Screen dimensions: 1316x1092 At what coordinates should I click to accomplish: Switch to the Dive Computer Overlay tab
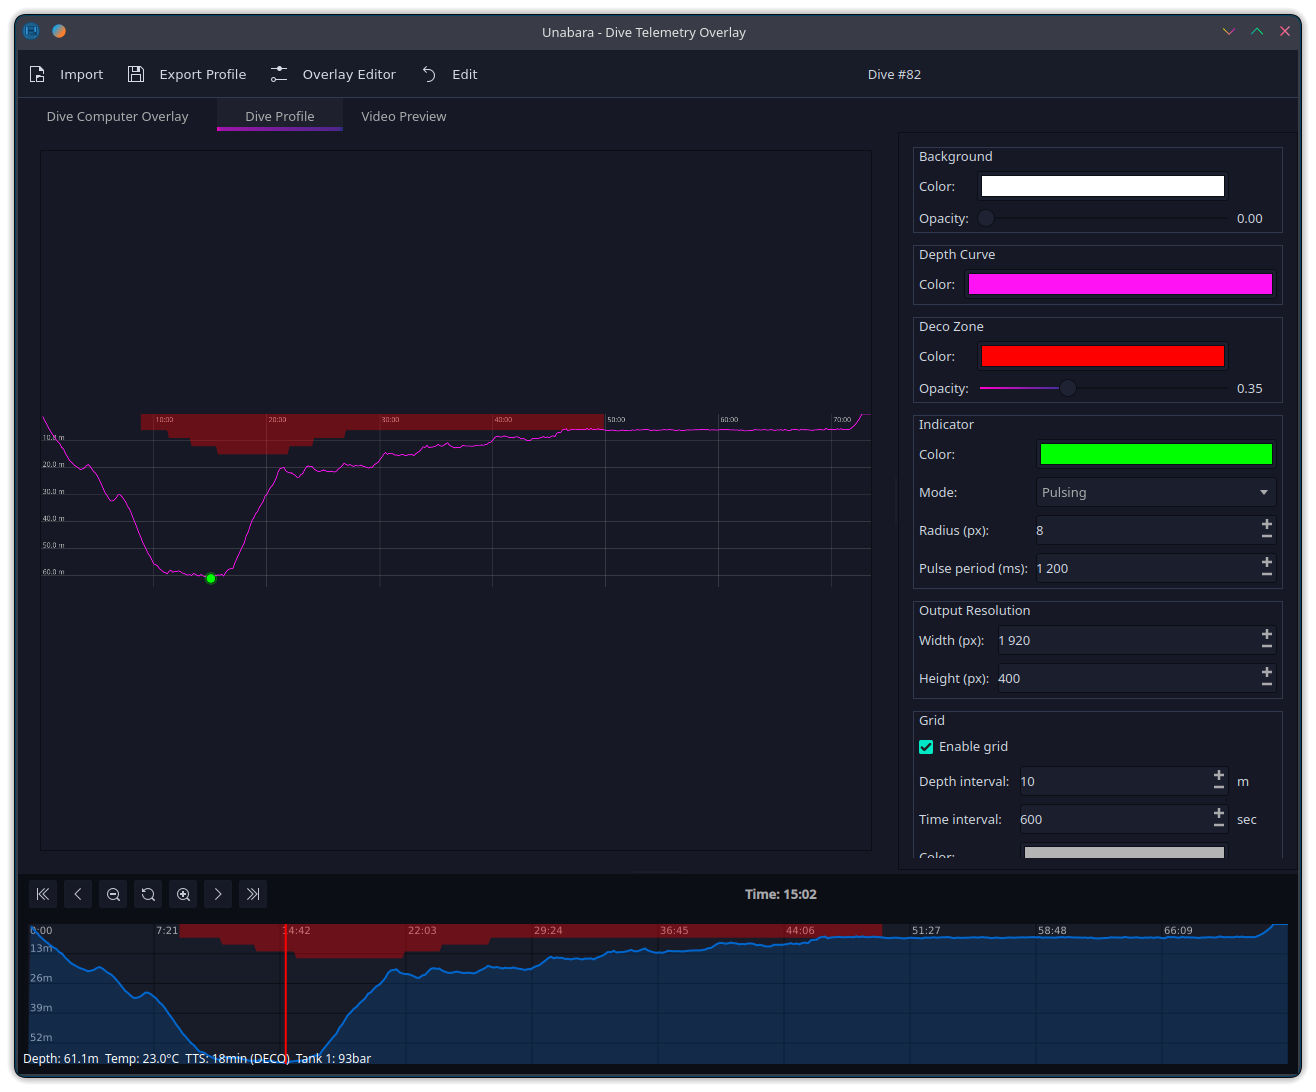pyautogui.click(x=117, y=116)
